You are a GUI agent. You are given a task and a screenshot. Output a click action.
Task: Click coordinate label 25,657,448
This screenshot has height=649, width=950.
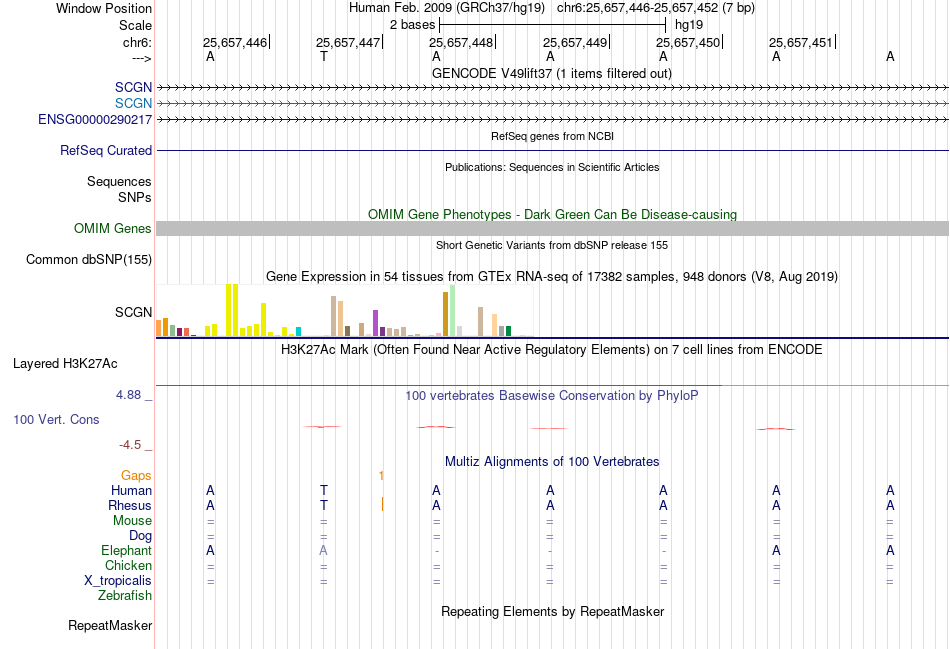[461, 42]
